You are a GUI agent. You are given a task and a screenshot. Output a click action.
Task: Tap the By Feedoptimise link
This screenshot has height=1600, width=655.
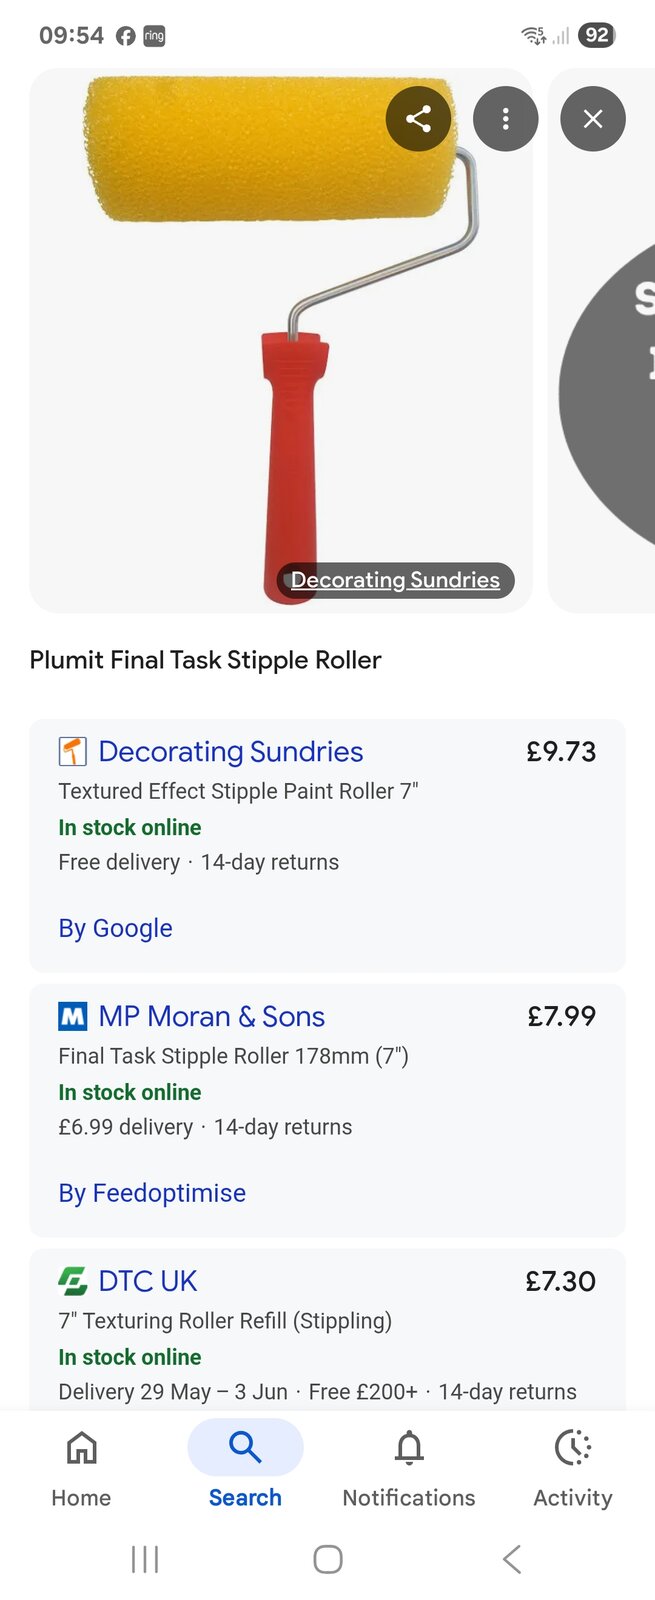152,1193
